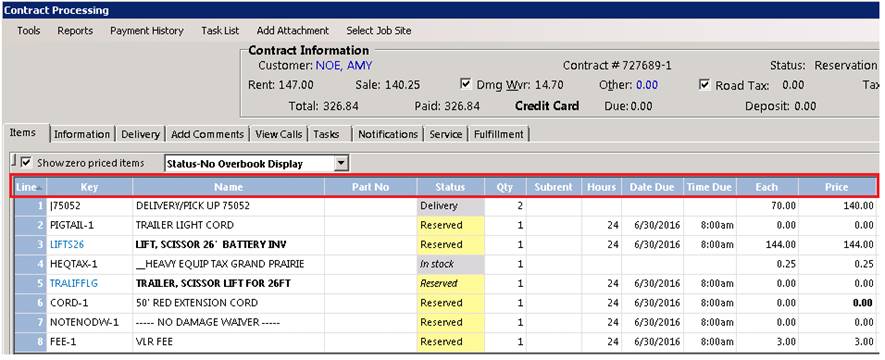Click the 0.25 price of HEQTAX-1 row
This screenshot has height=360, width=885.
pyautogui.click(x=836, y=264)
